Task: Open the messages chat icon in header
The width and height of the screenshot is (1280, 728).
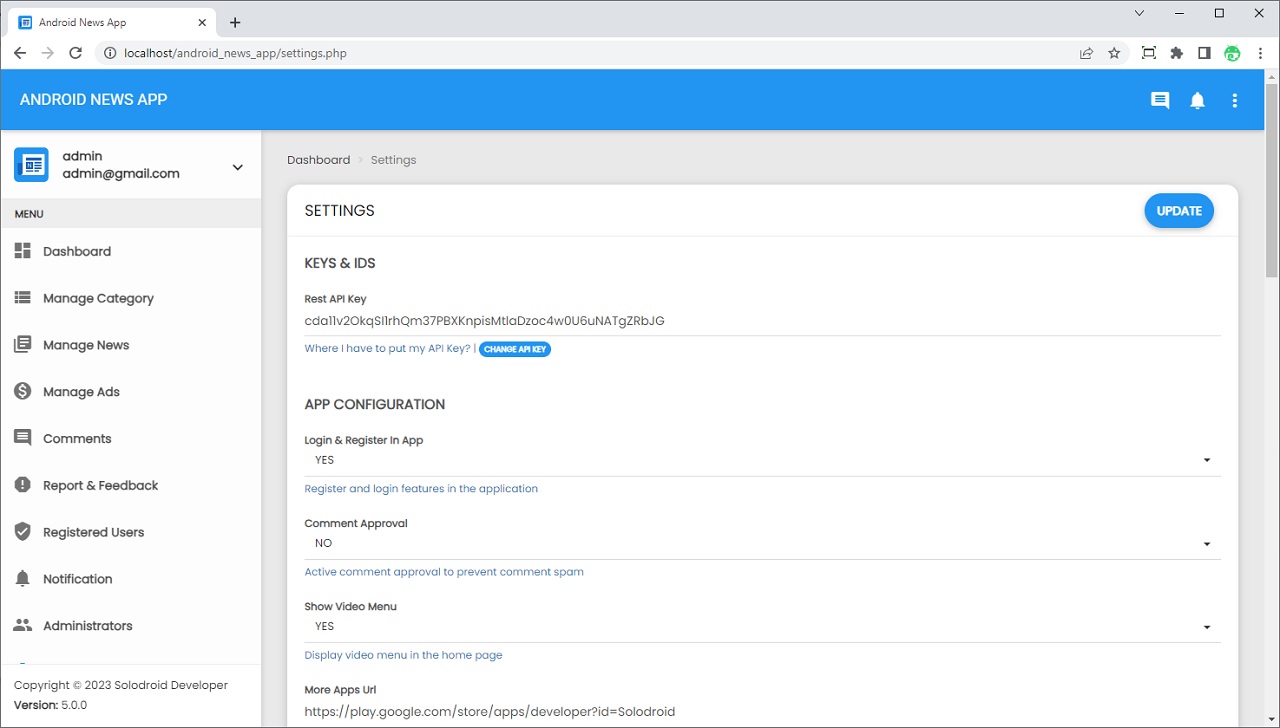Action: click(1160, 100)
